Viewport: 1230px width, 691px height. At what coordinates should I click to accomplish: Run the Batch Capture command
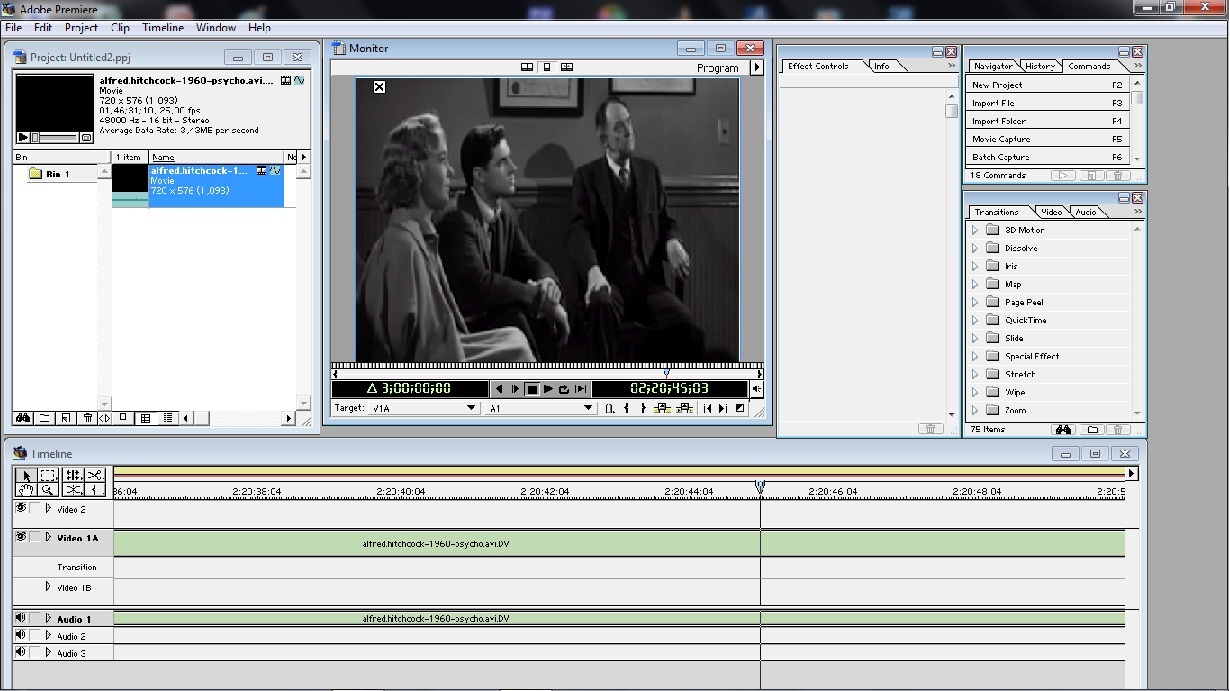point(1048,157)
